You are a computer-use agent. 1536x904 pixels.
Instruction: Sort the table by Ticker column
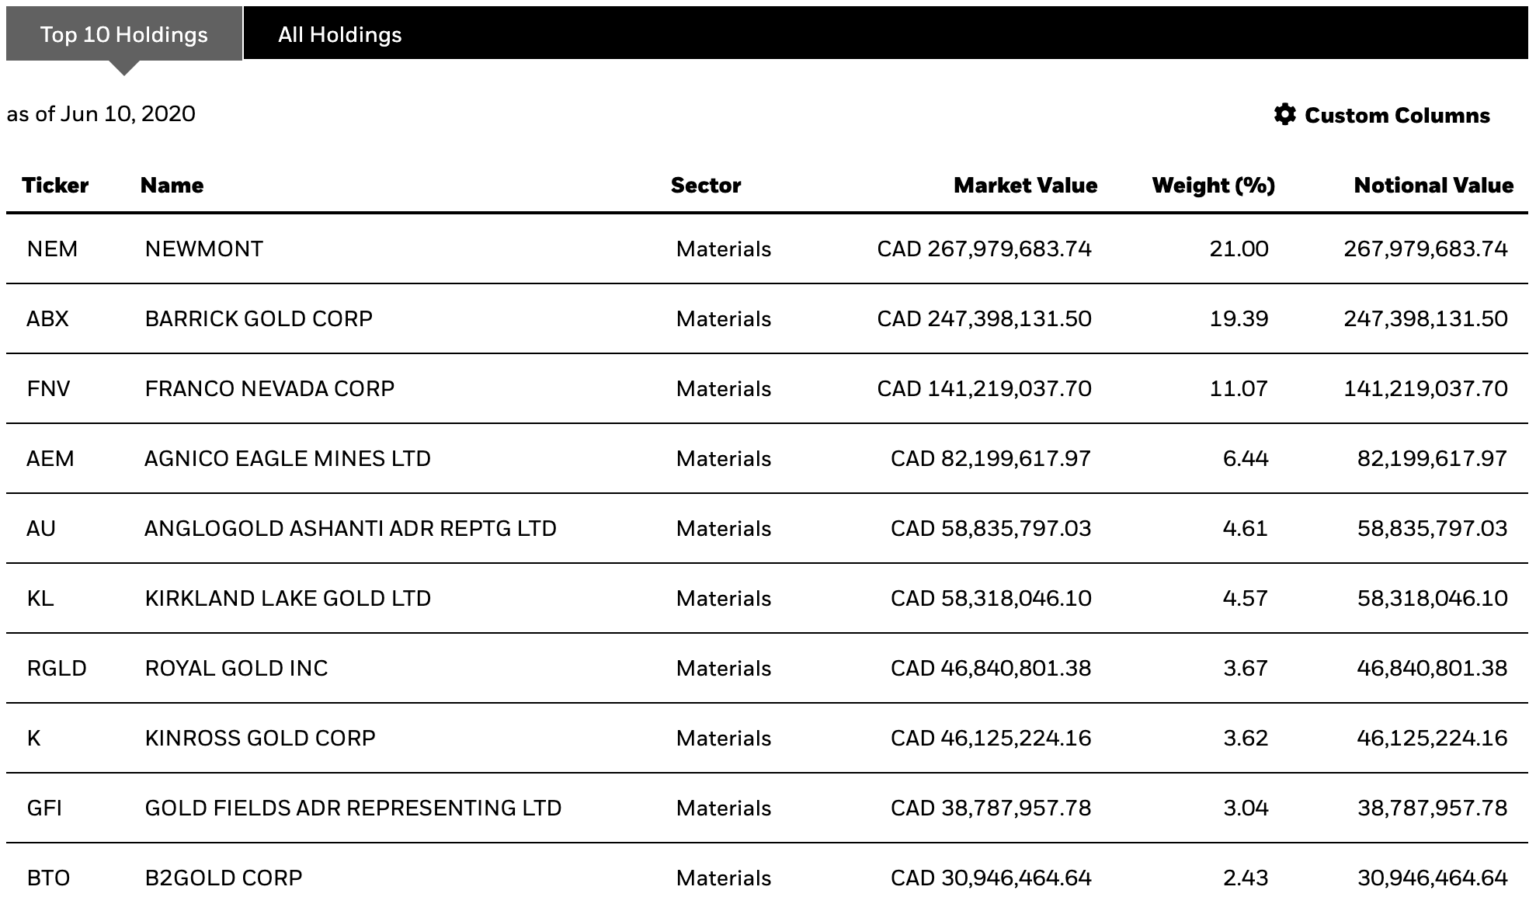[x=55, y=185]
